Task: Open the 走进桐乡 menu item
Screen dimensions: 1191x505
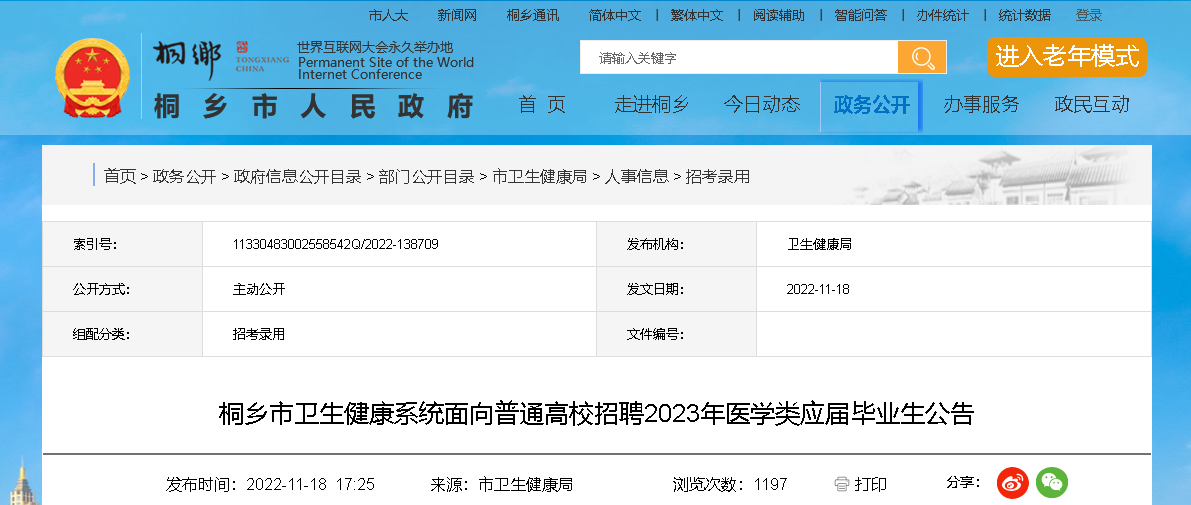Action: pyautogui.click(x=651, y=105)
